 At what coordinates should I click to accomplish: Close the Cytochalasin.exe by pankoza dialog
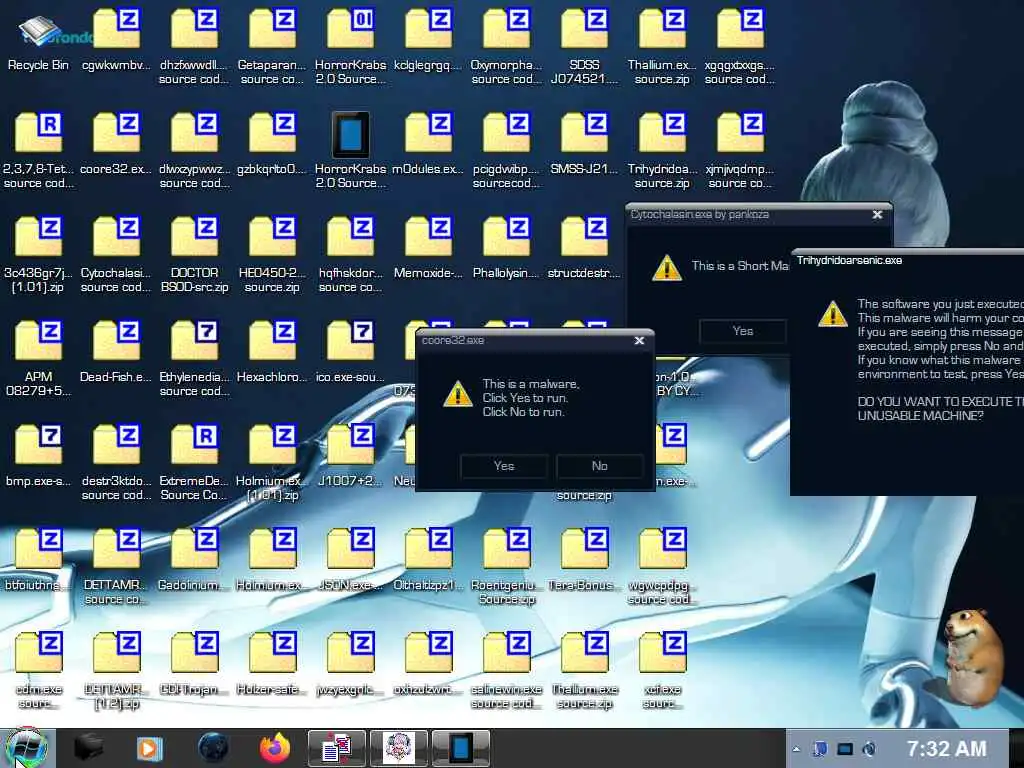[877, 214]
